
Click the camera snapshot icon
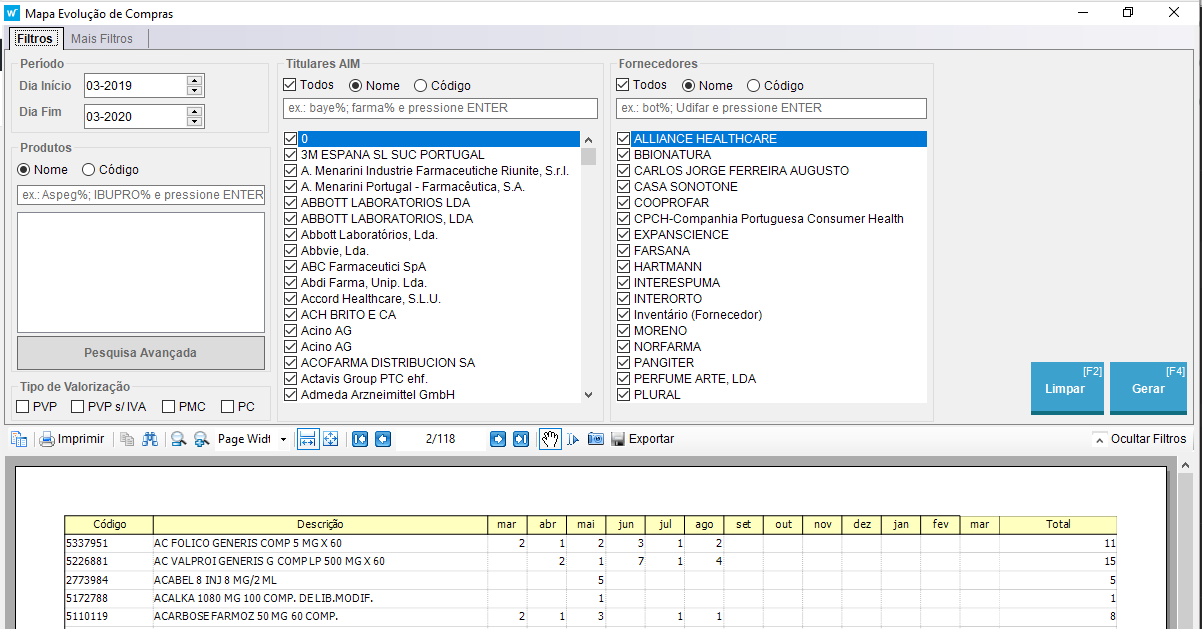596,439
